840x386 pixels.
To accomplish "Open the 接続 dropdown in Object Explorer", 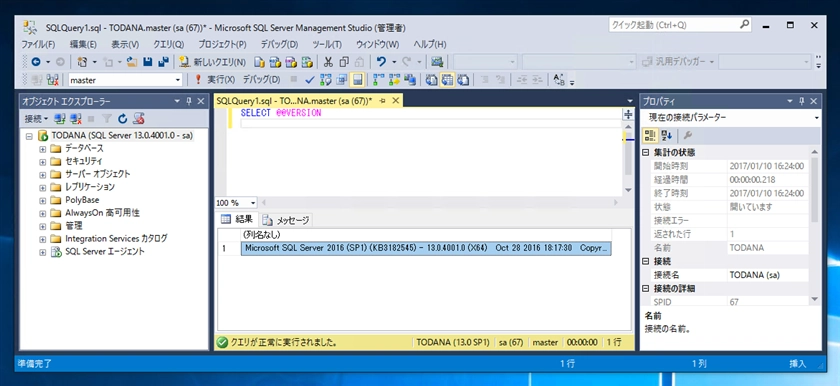I will (36, 118).
